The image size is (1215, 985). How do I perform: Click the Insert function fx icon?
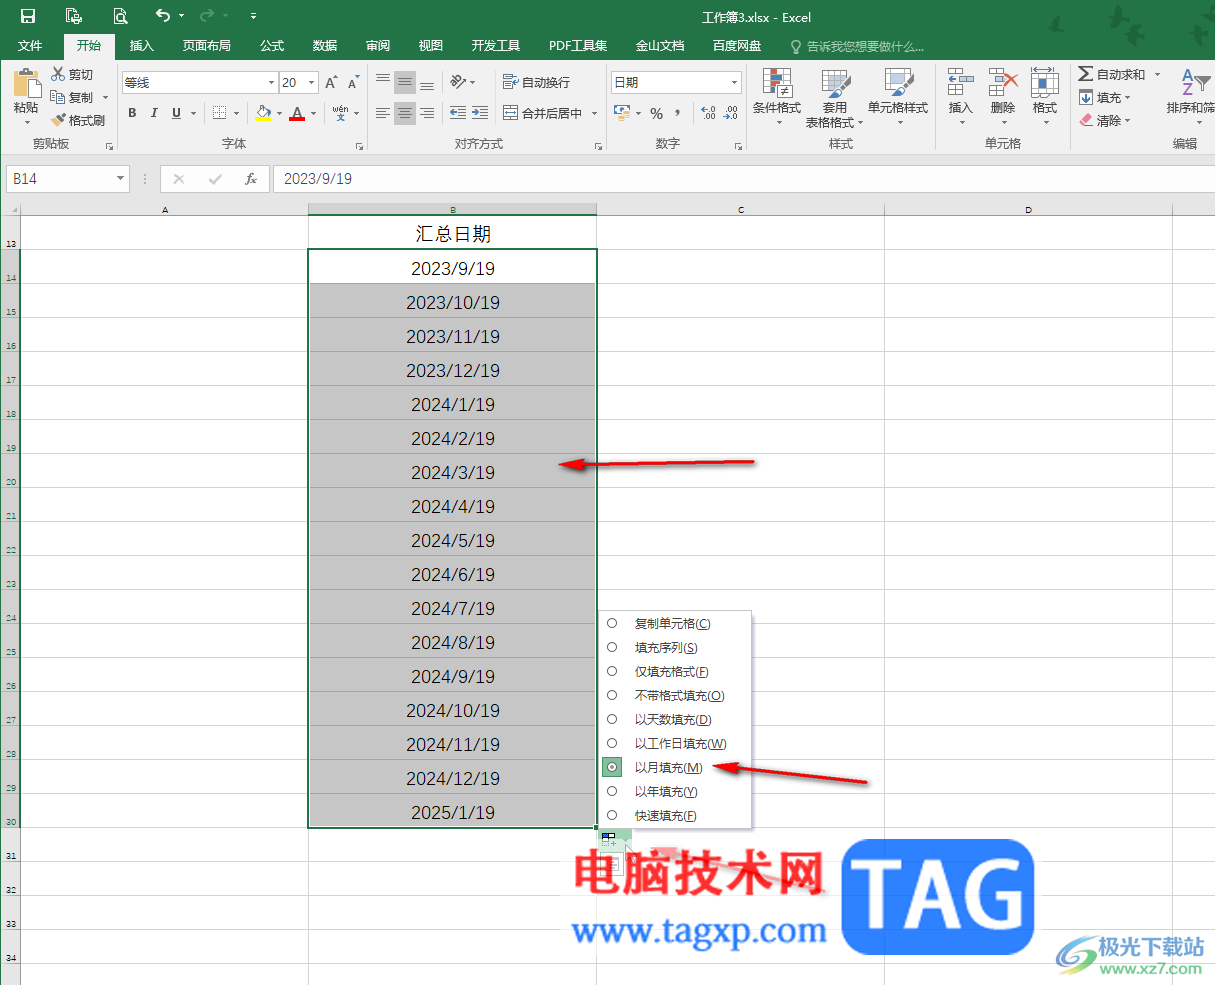[x=251, y=179]
